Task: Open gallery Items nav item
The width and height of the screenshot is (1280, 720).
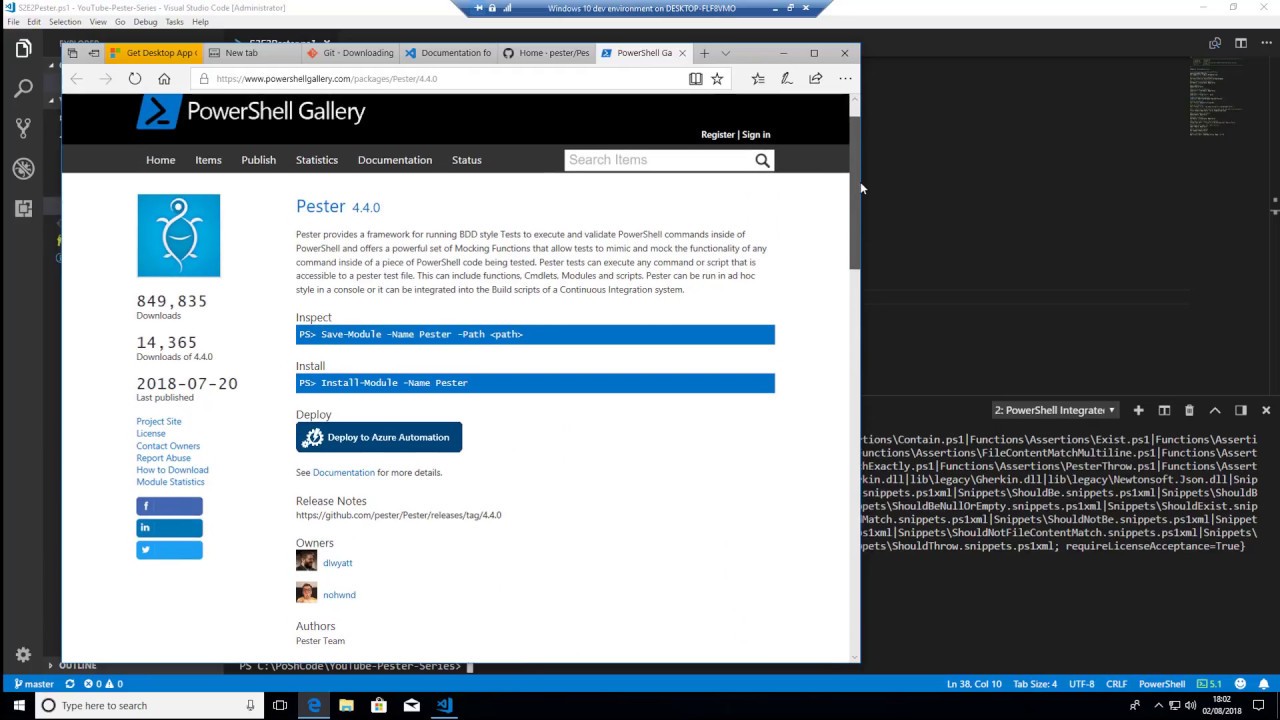Action: [208, 160]
